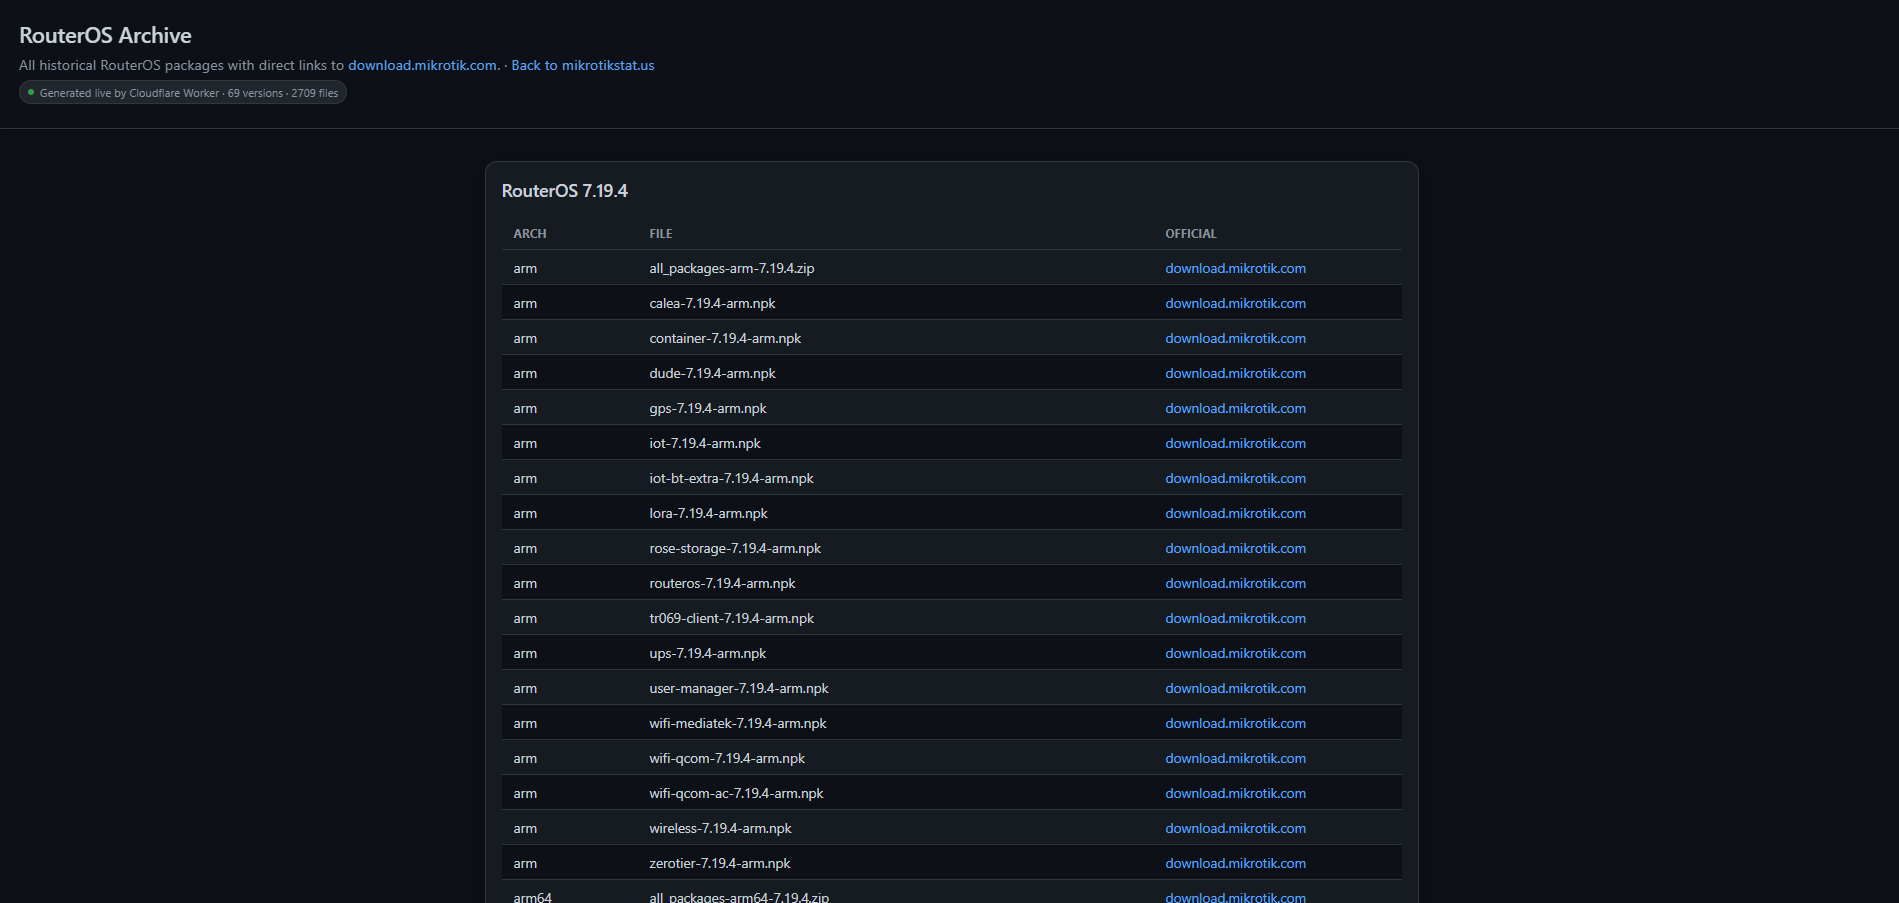
Task: Select the file name iot-bt-extra-7.19.4-arm.npk
Action: click(731, 478)
